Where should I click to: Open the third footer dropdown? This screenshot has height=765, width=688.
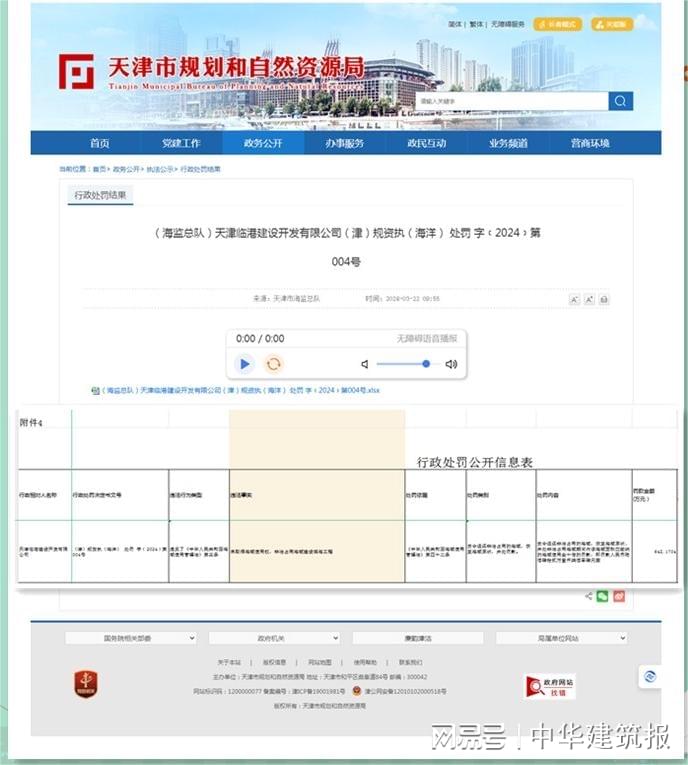click(418, 638)
